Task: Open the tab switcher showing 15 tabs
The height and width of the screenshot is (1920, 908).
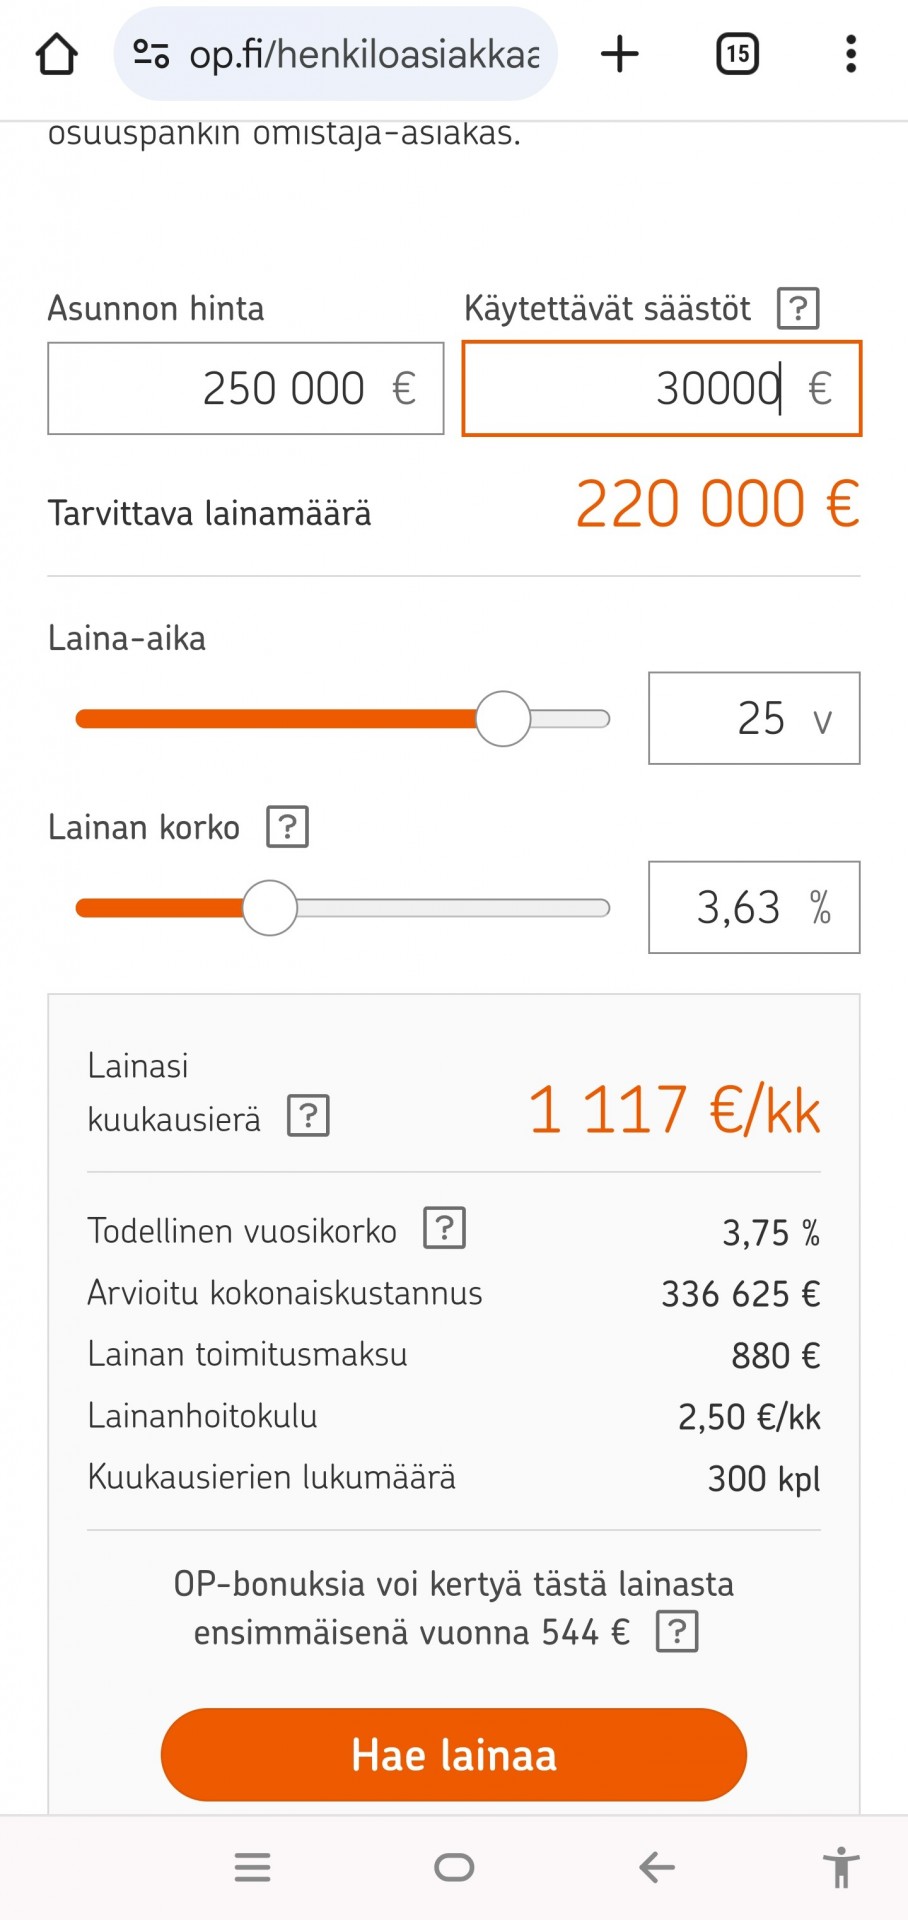Action: pyautogui.click(x=737, y=54)
